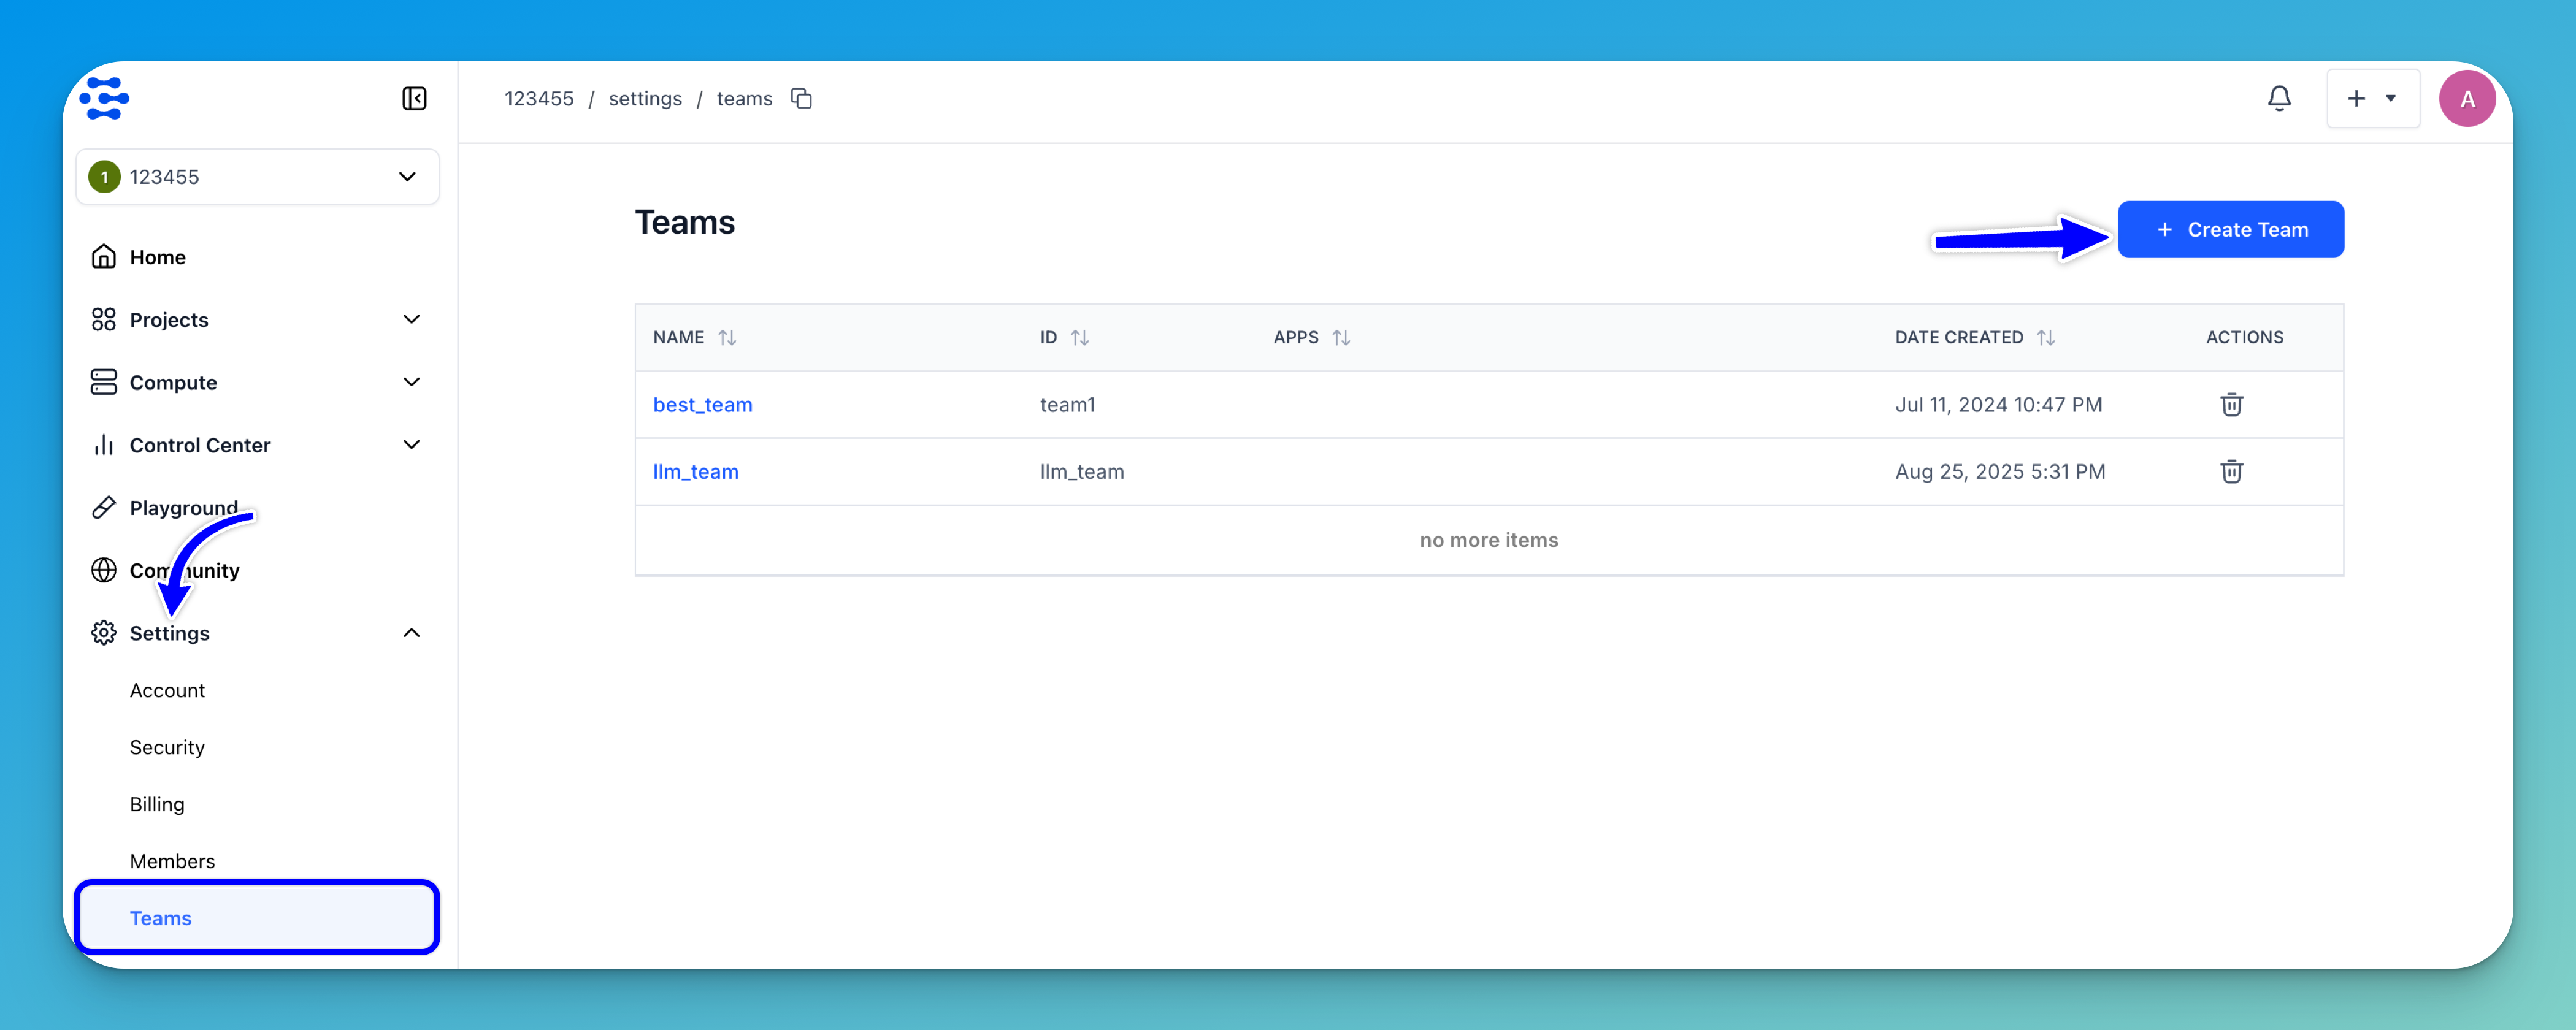Open the Billing settings page
The width and height of the screenshot is (2576, 1030).
click(157, 804)
